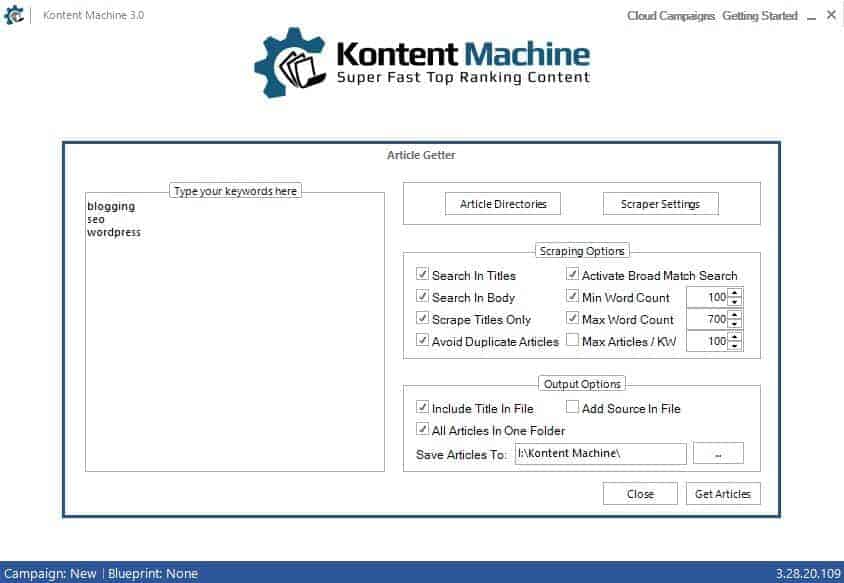
Task: Click the Max Word Count number field
Action: (x=707, y=319)
